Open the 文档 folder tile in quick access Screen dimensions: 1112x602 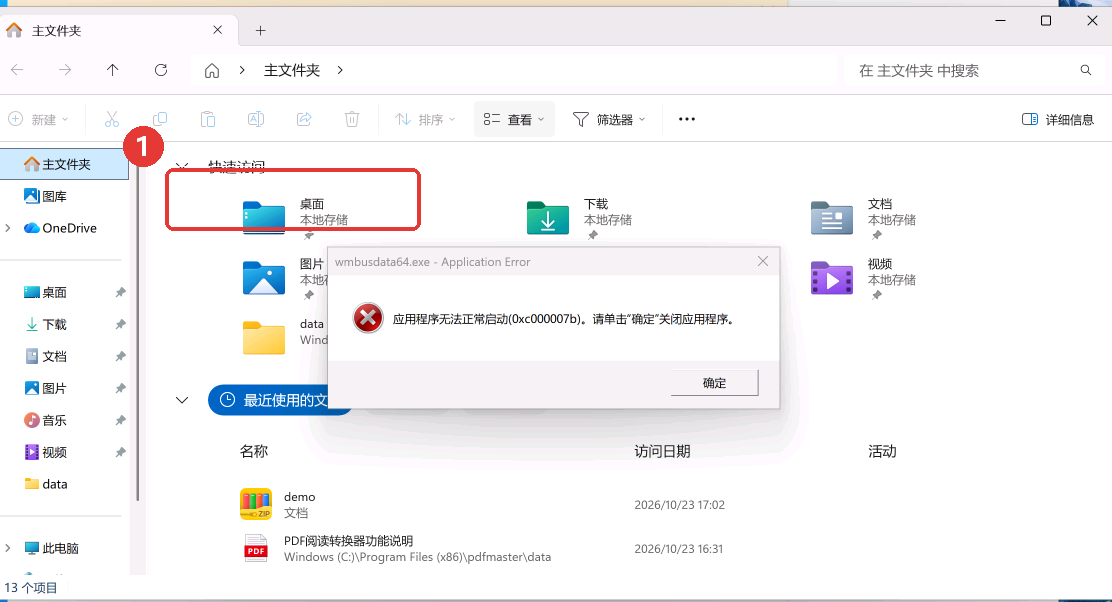coord(863,218)
